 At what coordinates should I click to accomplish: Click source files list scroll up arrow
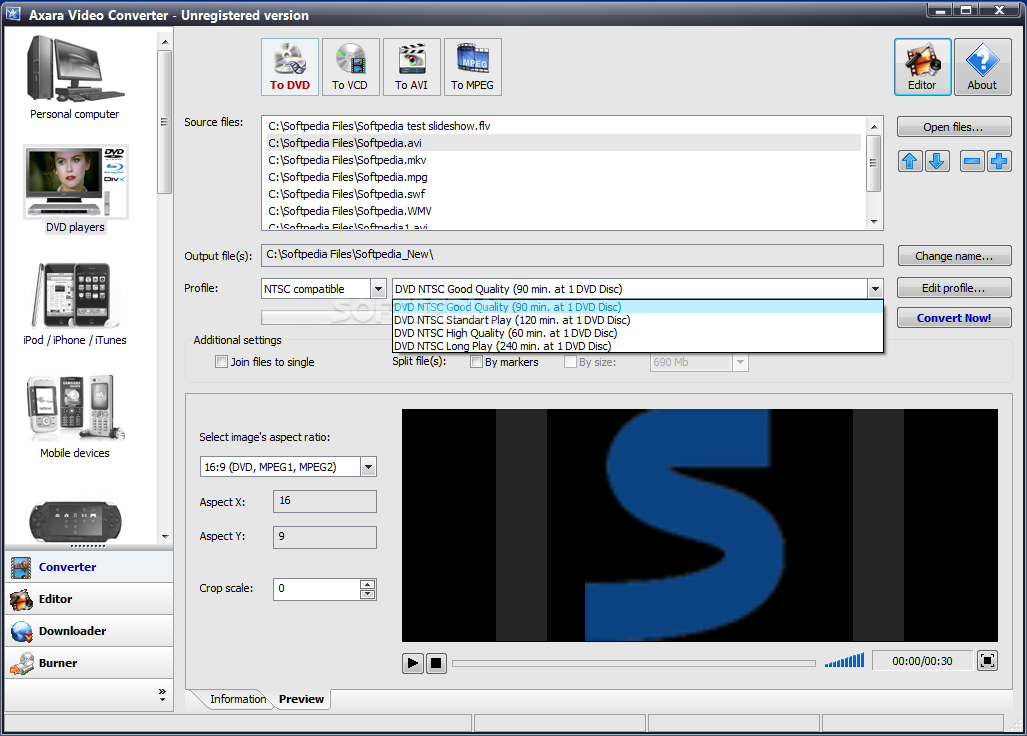[874, 125]
